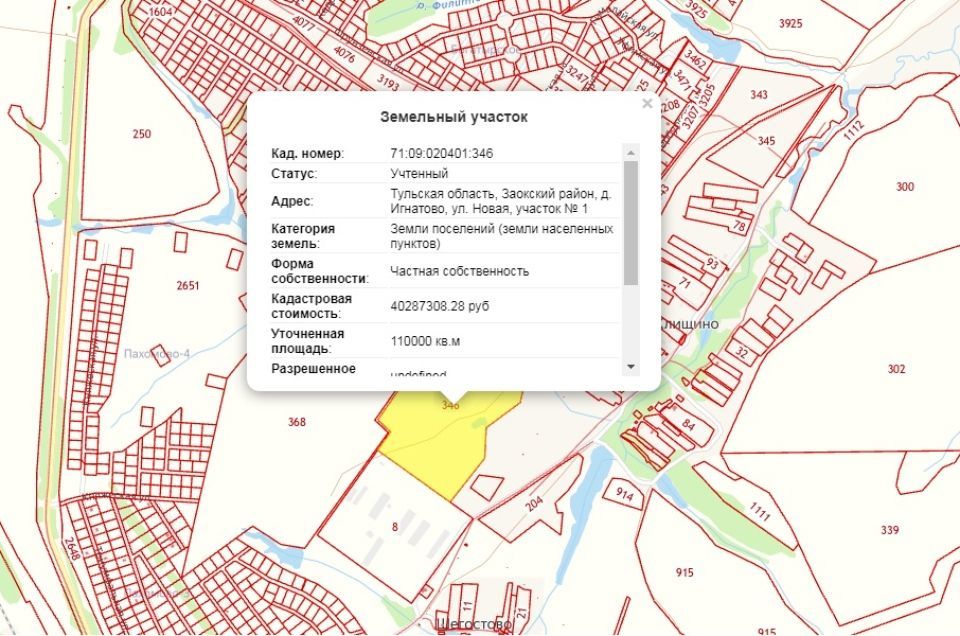Click the Адрес label

(x=291, y=201)
